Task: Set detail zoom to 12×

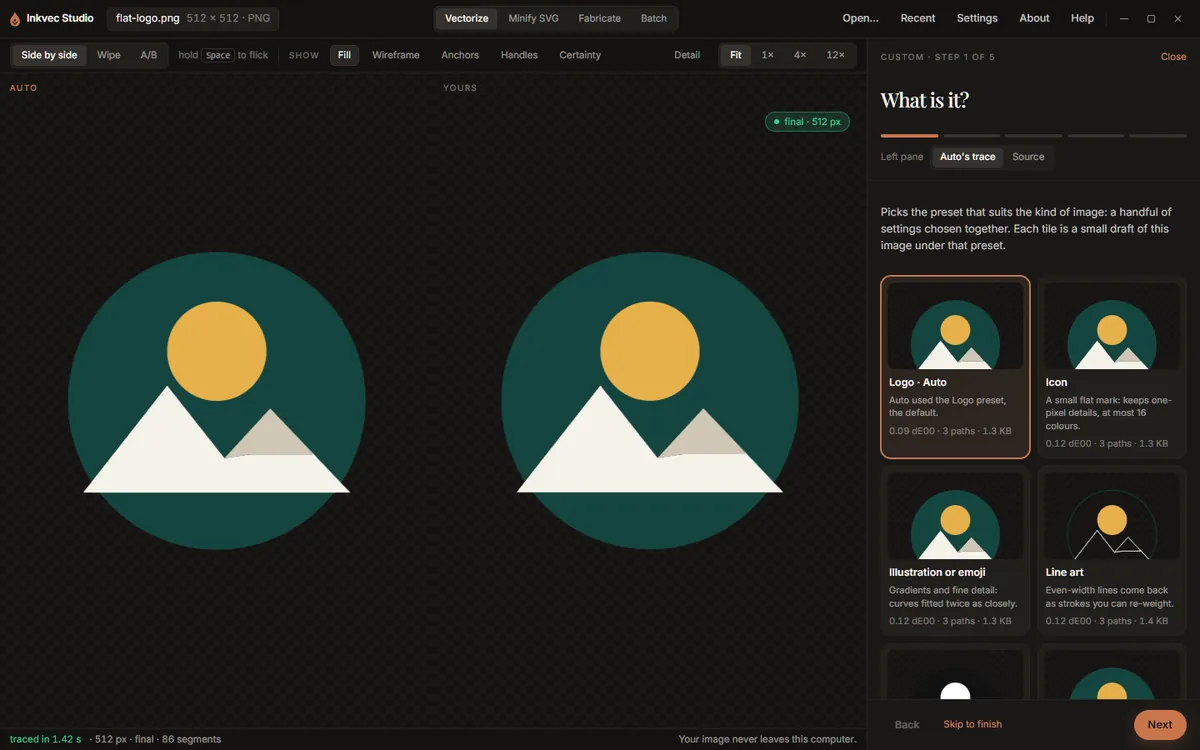Action: point(836,55)
